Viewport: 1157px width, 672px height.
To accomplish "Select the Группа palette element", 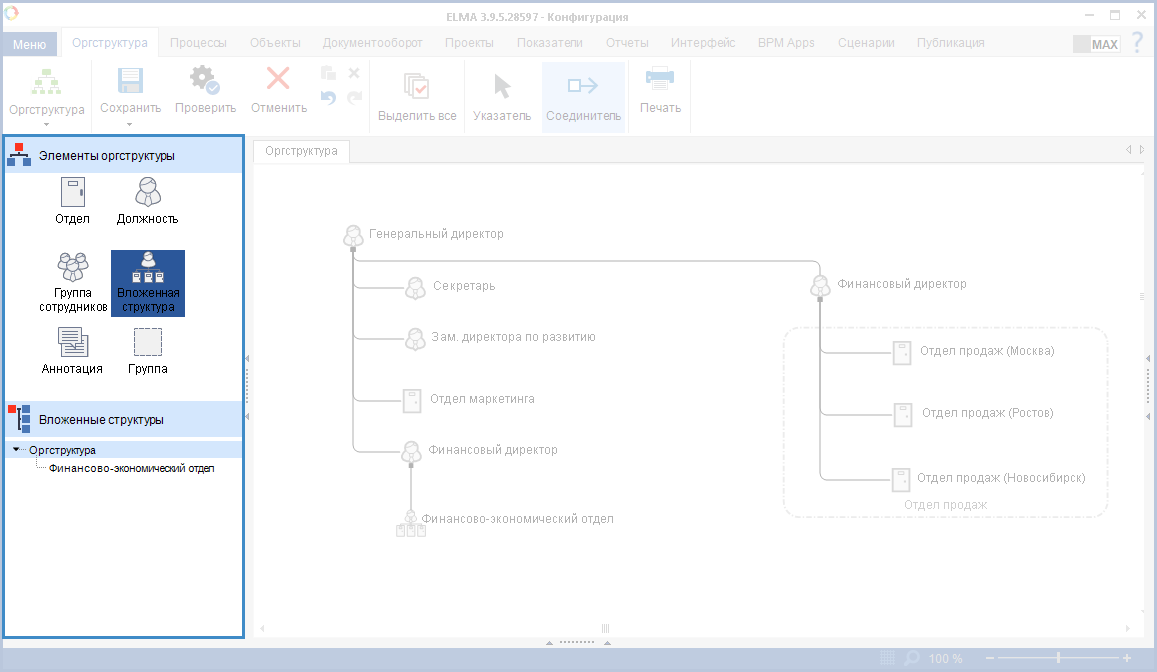I will tap(148, 351).
